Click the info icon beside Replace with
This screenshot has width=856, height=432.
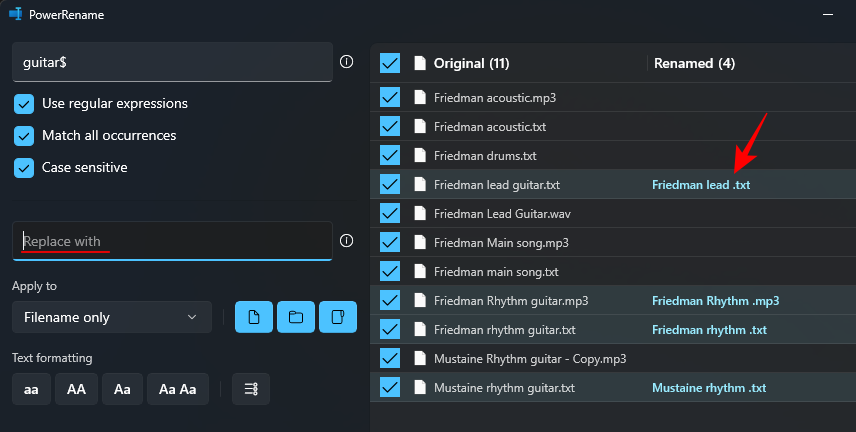346,240
